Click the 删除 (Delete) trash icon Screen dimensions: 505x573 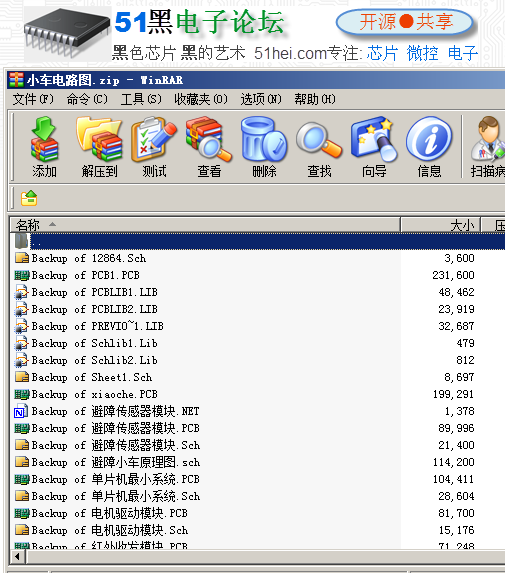pos(264,147)
